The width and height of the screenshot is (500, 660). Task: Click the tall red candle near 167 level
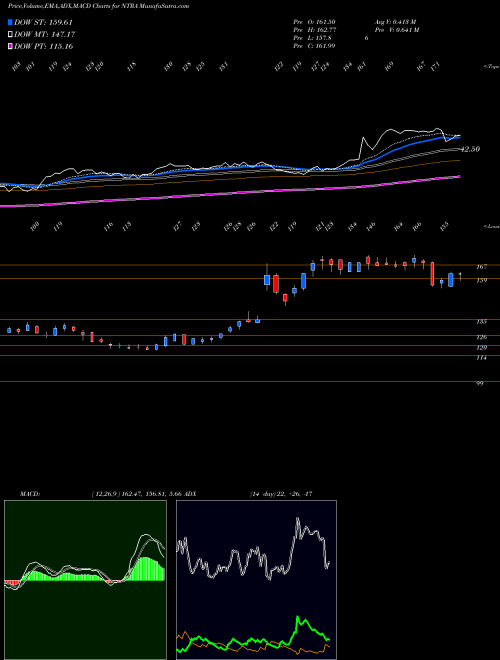click(x=432, y=274)
